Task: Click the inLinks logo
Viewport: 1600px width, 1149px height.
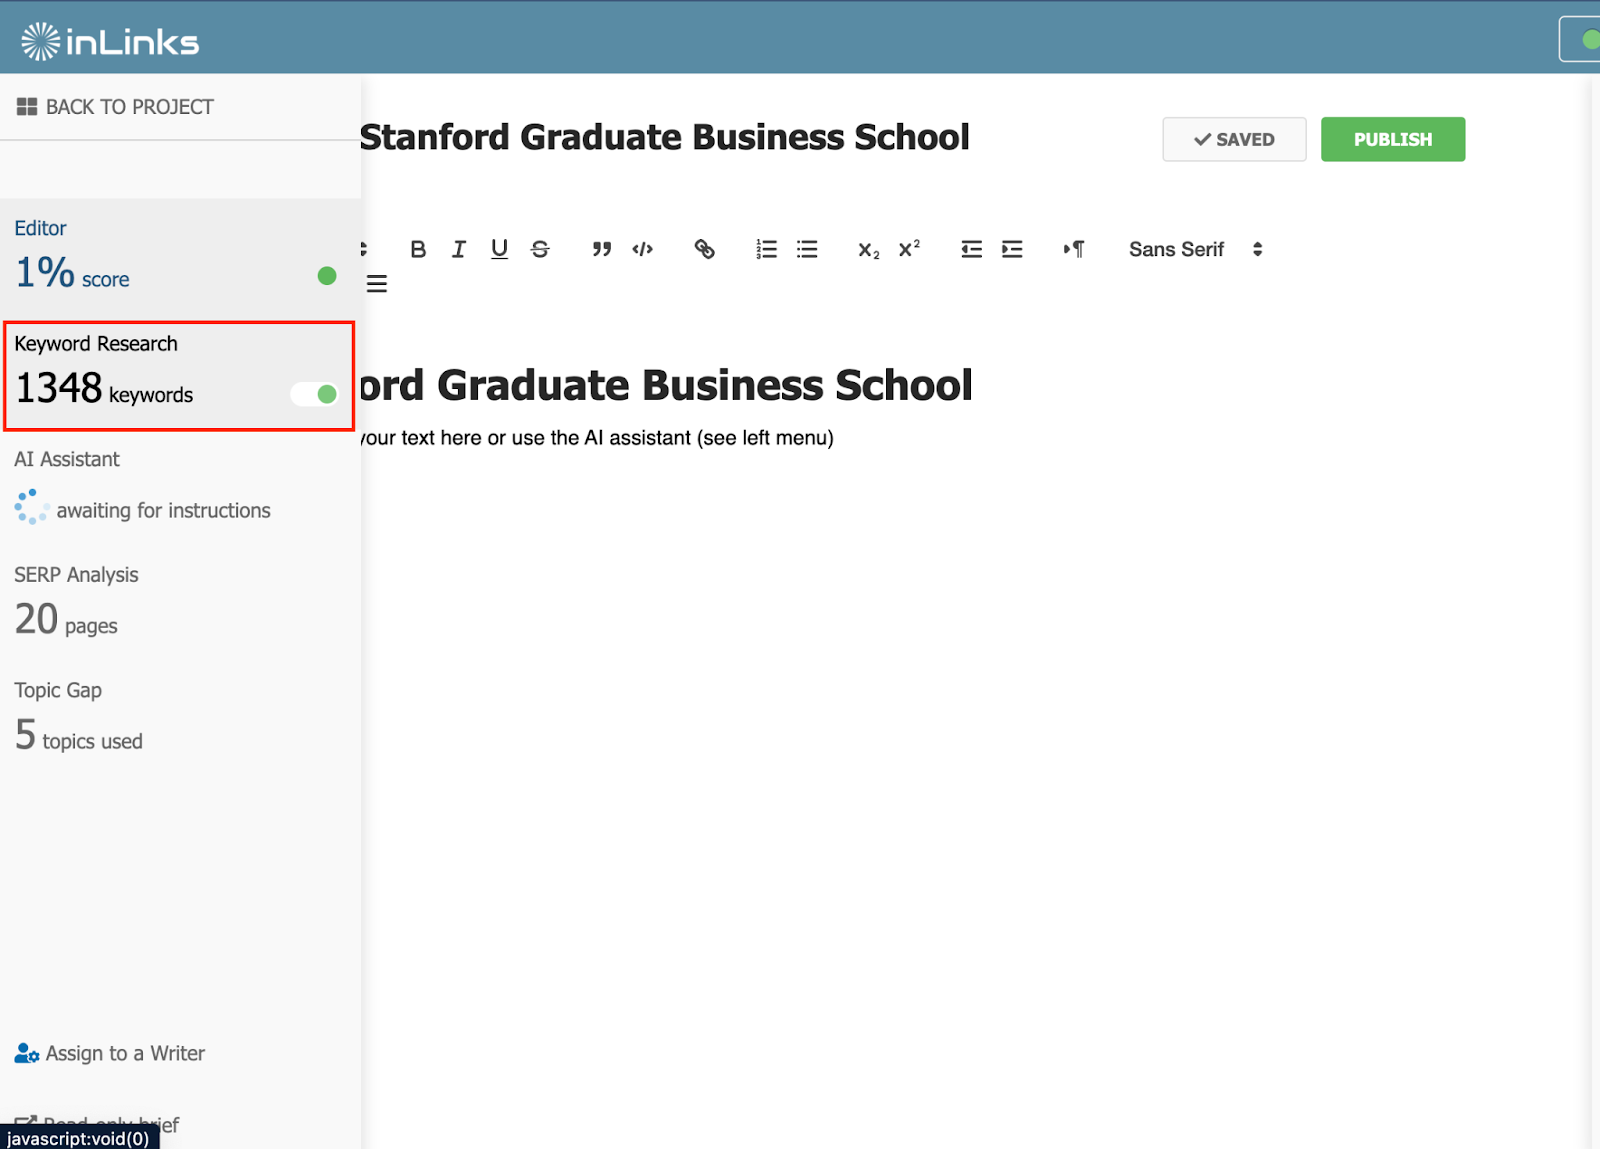Action: click(110, 41)
